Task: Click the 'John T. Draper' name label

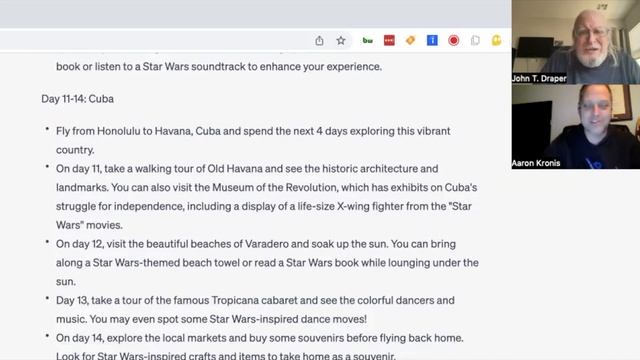Action: point(539,78)
